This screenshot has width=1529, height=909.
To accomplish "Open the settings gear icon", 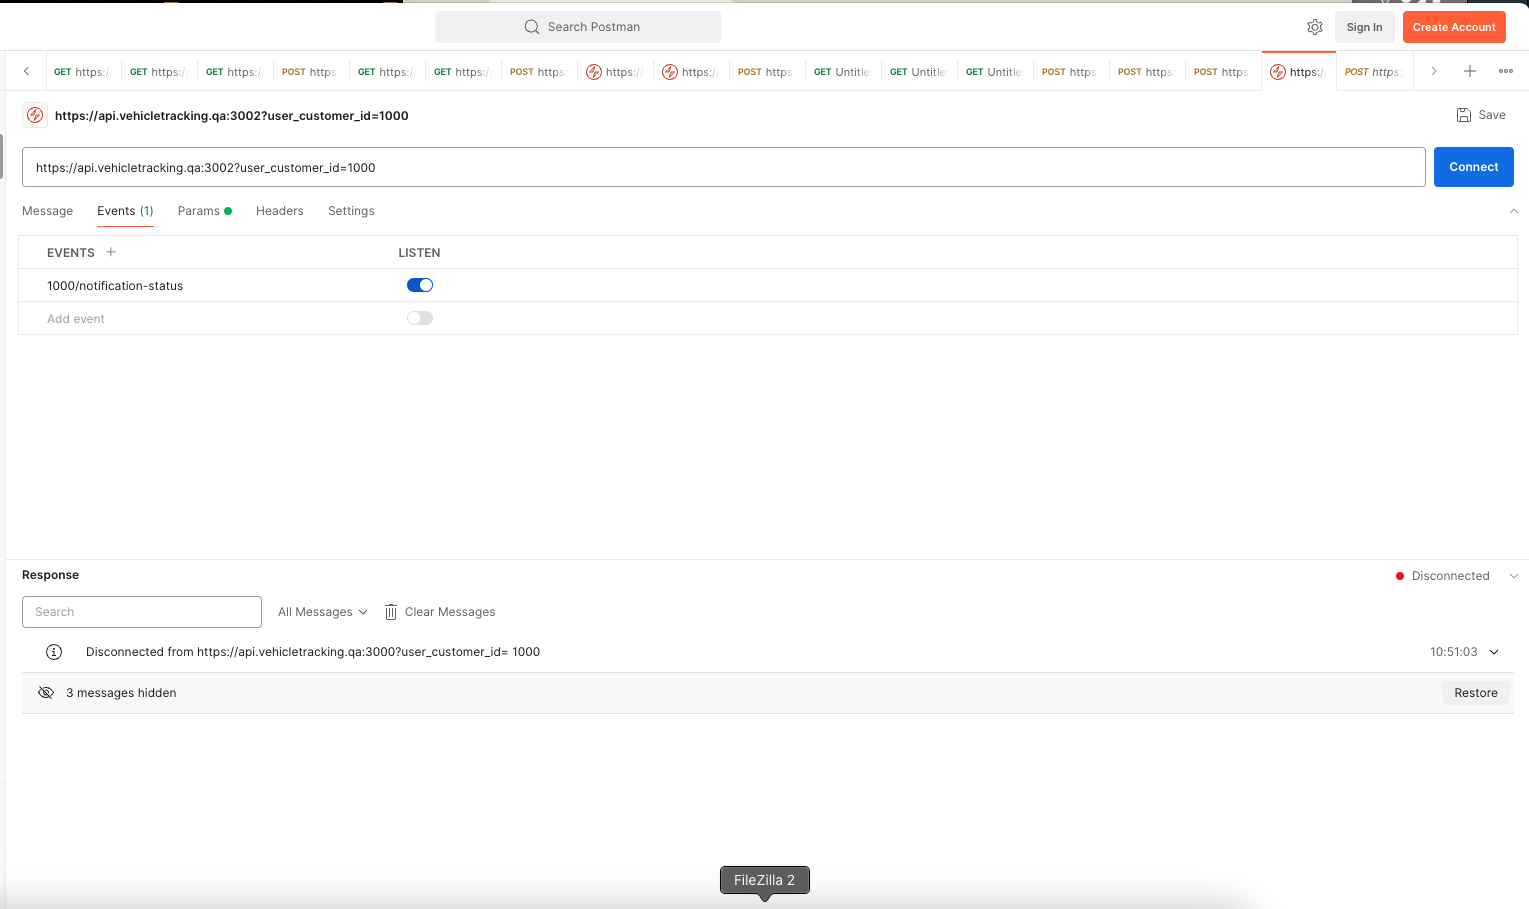I will click(1315, 27).
